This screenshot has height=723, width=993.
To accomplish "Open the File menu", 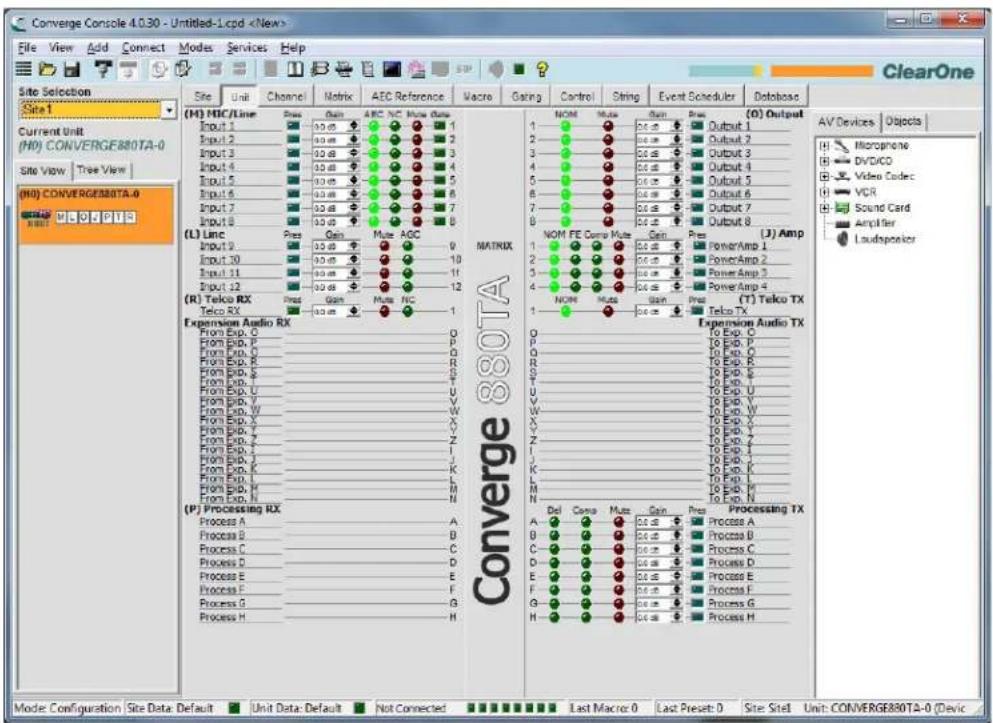I will (x=27, y=47).
